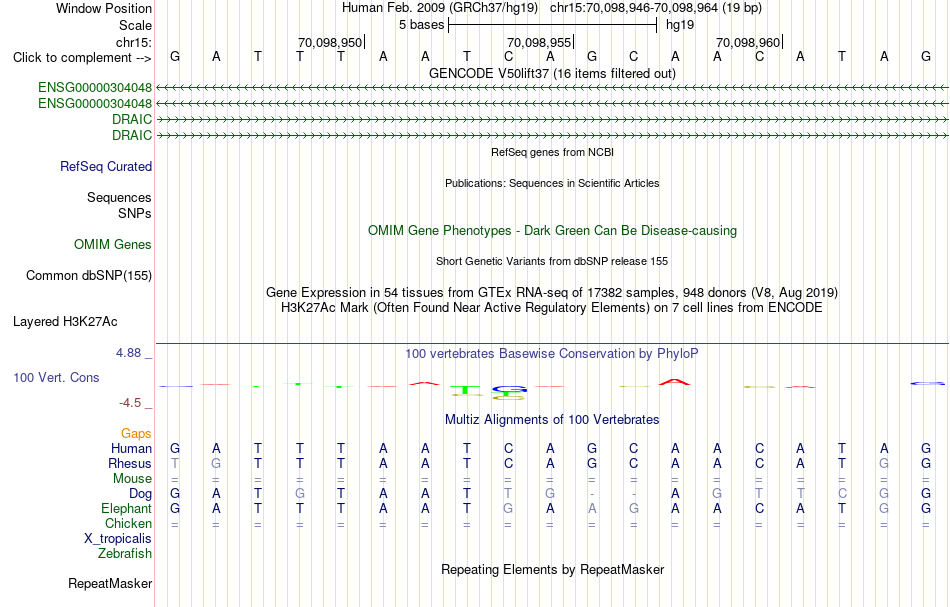The height and width of the screenshot is (607, 950).
Task: Click 'Repeating Elements by RepeatMasker' title
Action: click(552, 570)
